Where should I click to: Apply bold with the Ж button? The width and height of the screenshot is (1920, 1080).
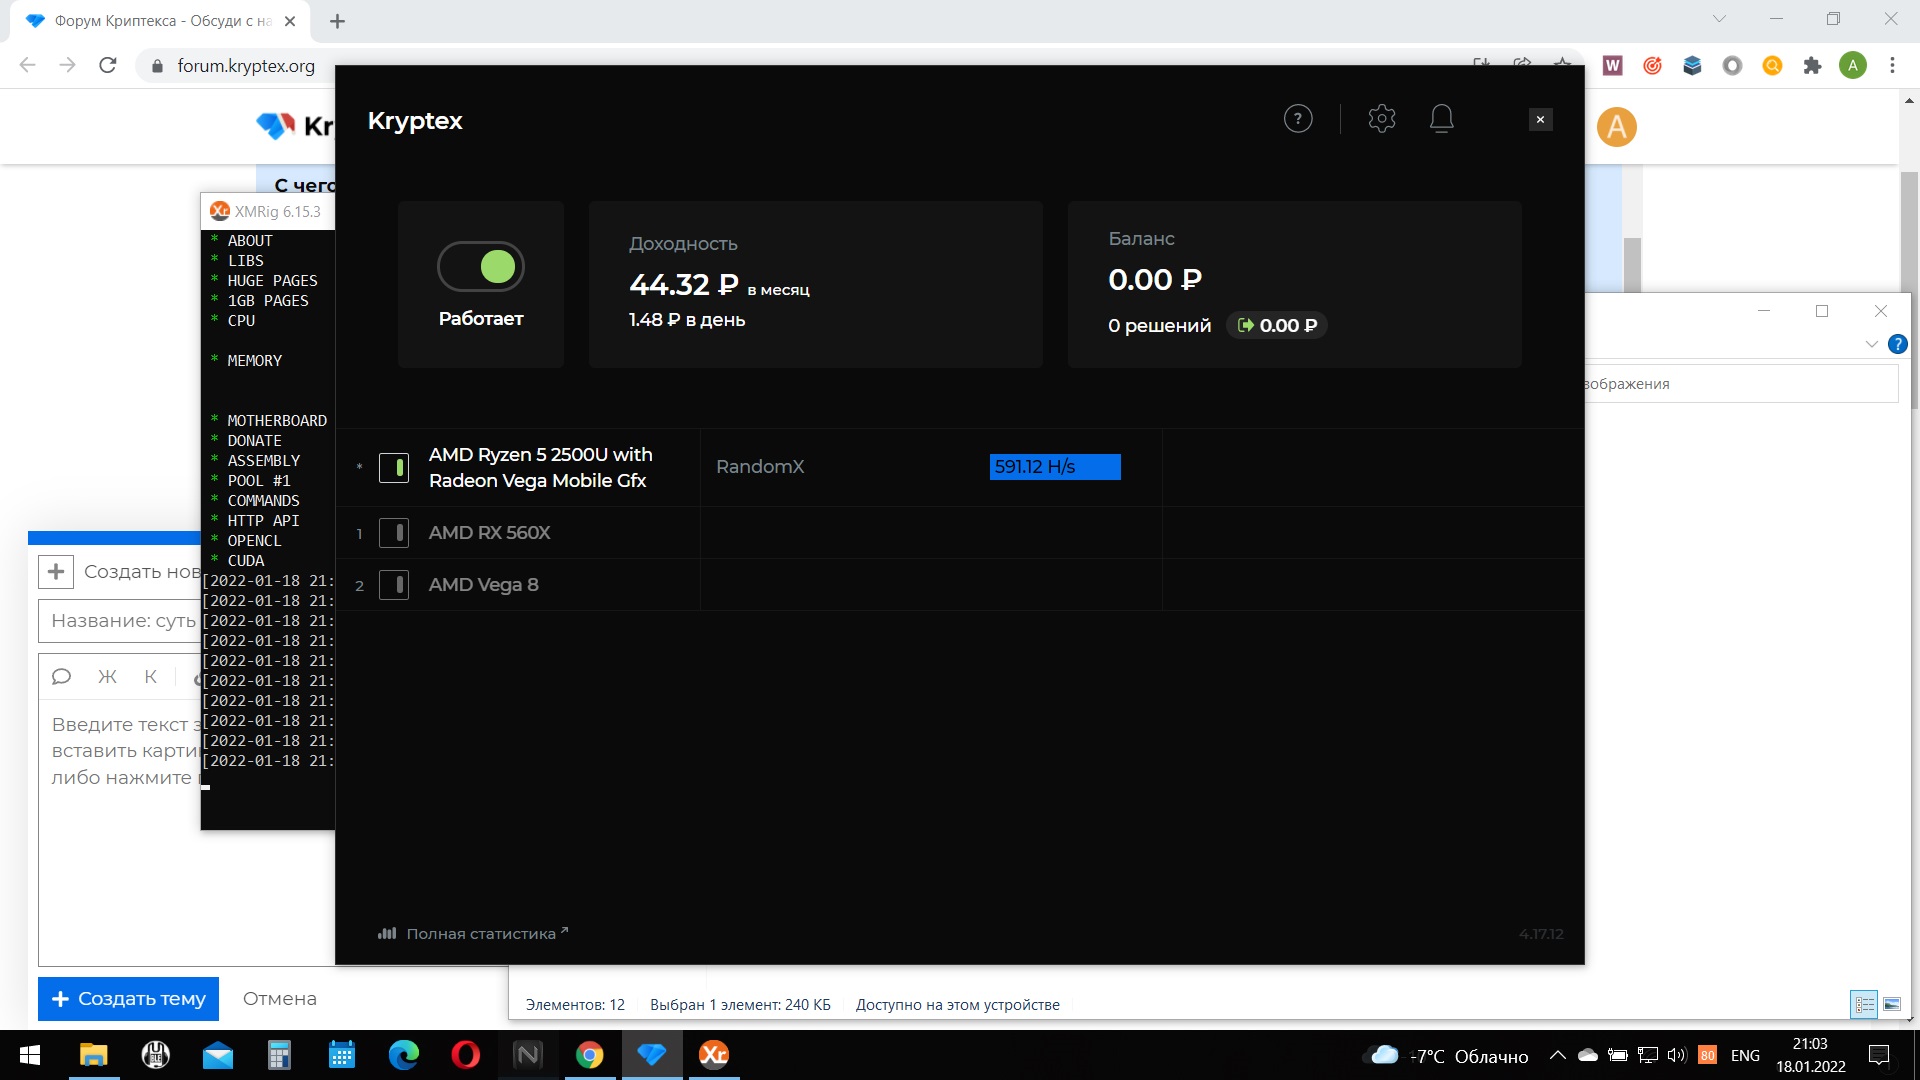(x=107, y=677)
